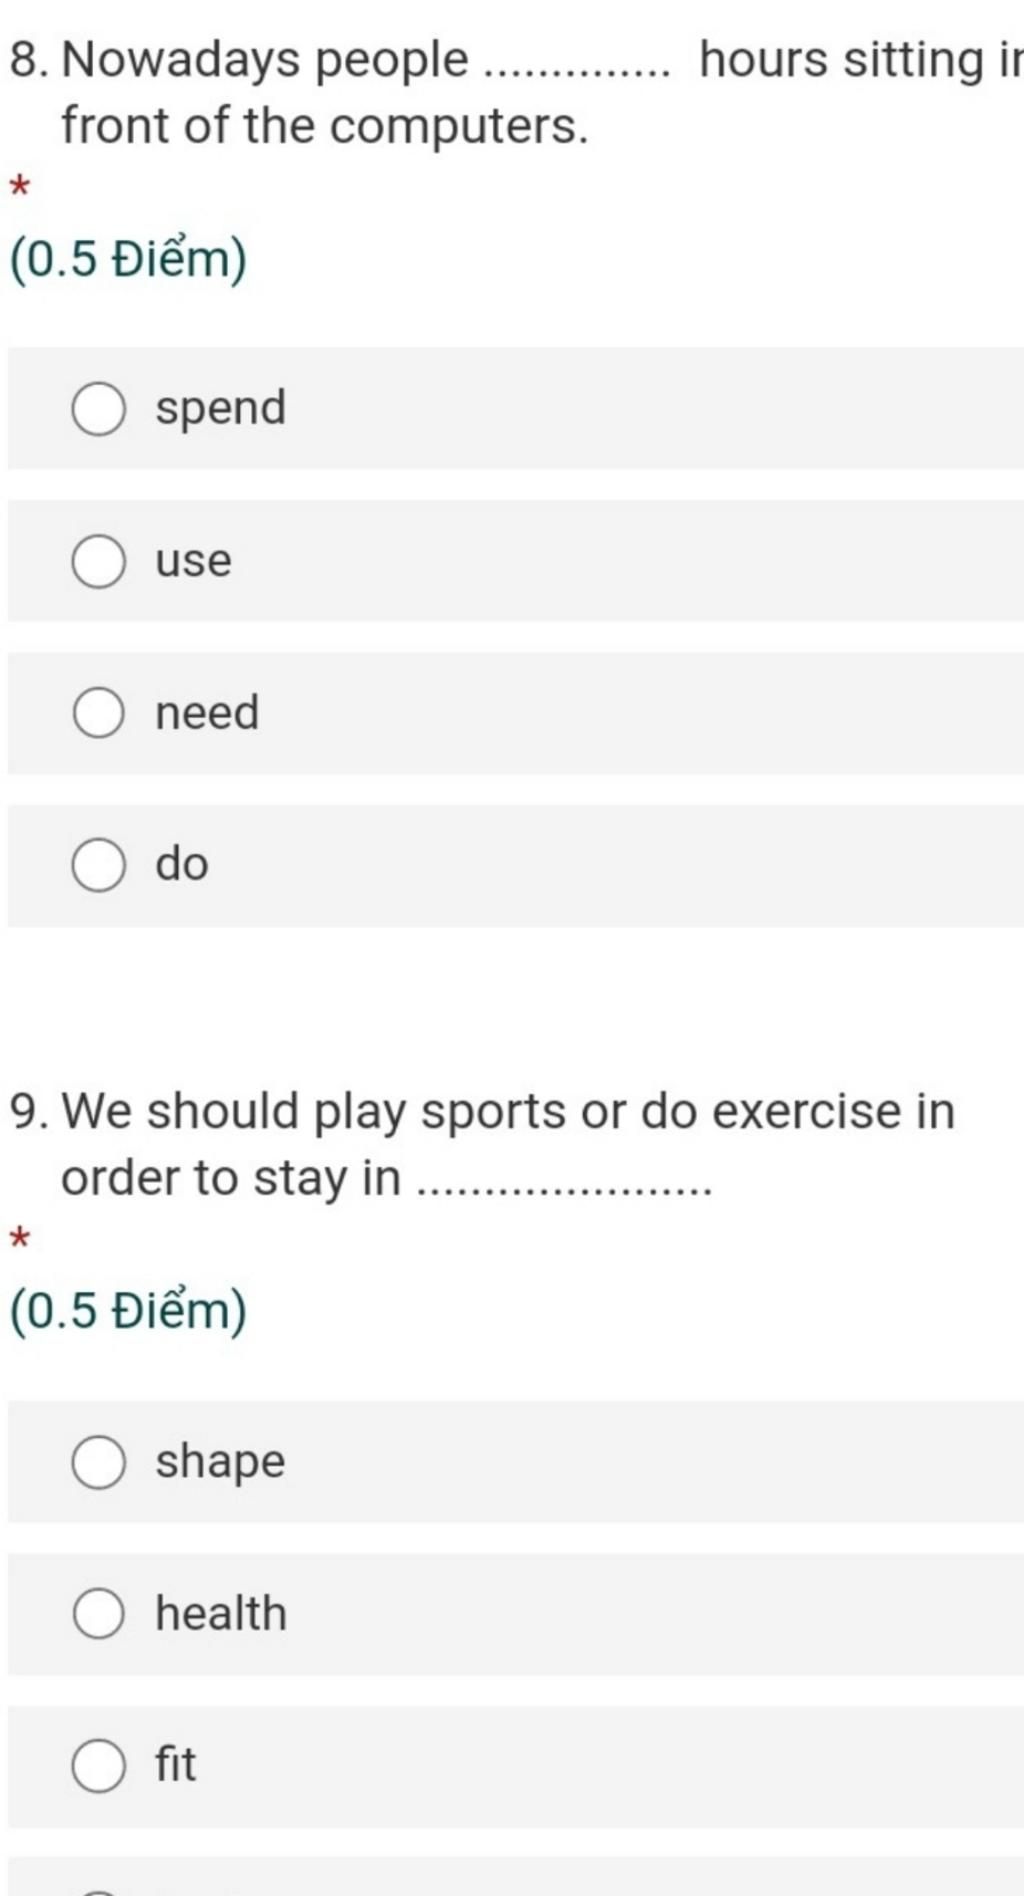The image size is (1024, 1896).
Task: Click the 'shape' answer label text
Action: pos(220,1463)
